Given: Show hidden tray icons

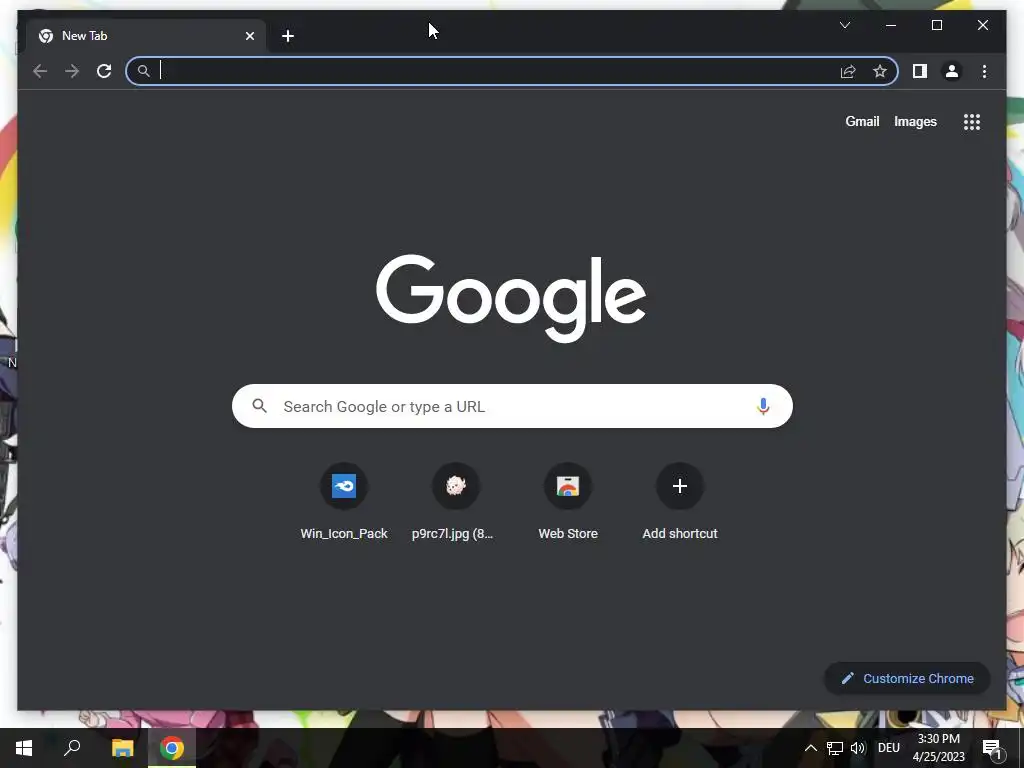Looking at the screenshot, I should point(810,748).
